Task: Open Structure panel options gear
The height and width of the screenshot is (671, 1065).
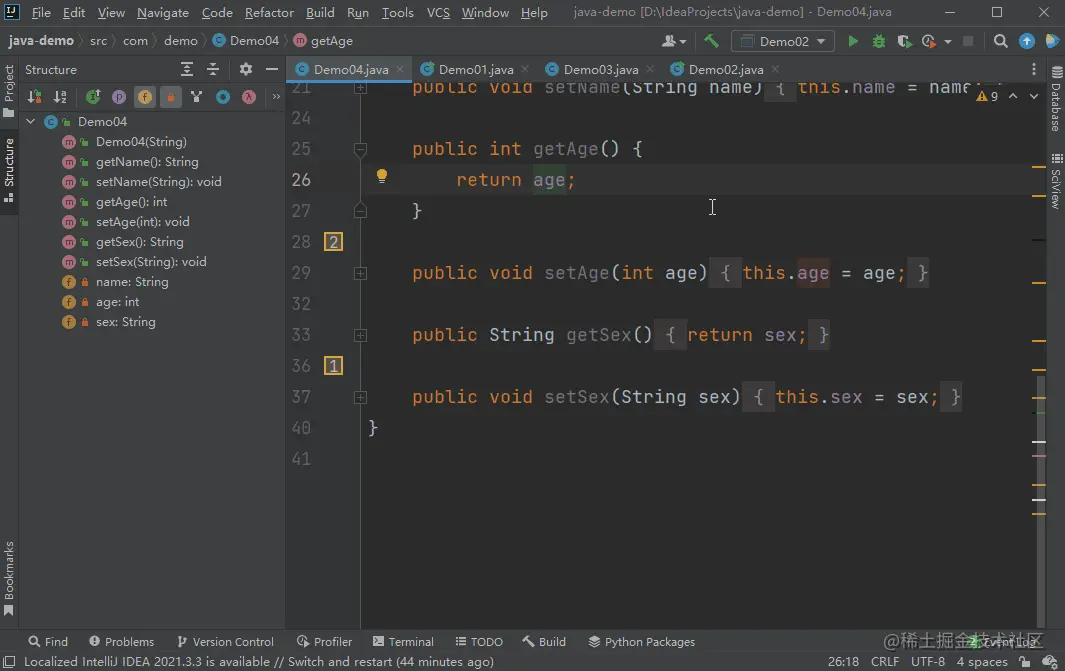Action: pyautogui.click(x=246, y=69)
